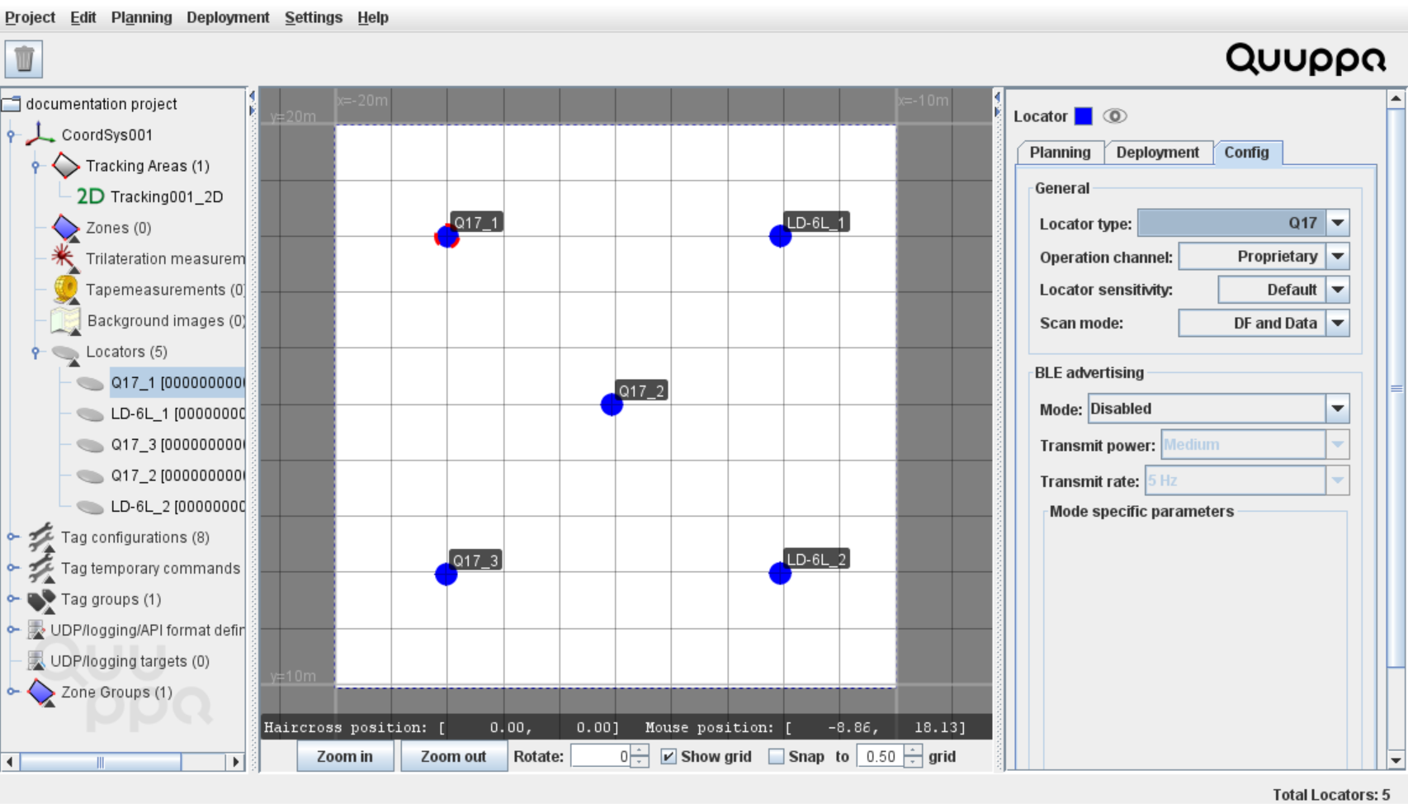This screenshot has width=1408, height=804.
Task: Switch to the Deployment tab
Action: [1158, 152]
